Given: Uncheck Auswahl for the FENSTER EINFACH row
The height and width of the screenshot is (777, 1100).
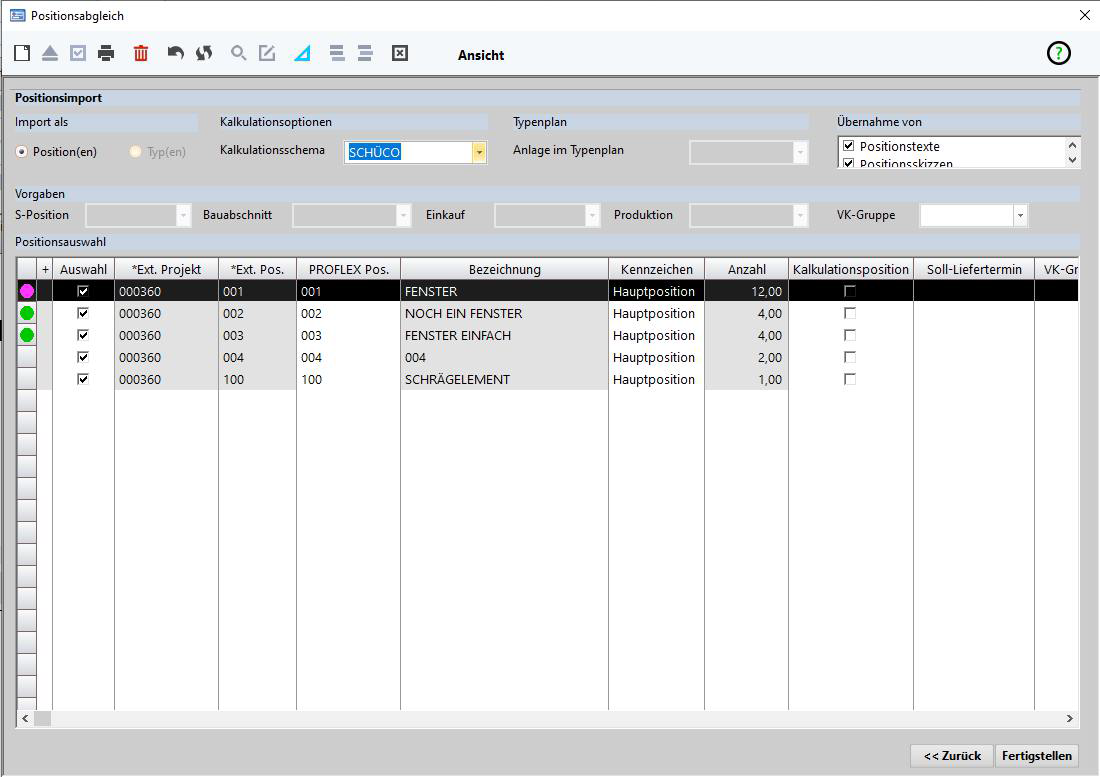Looking at the screenshot, I should click(83, 335).
